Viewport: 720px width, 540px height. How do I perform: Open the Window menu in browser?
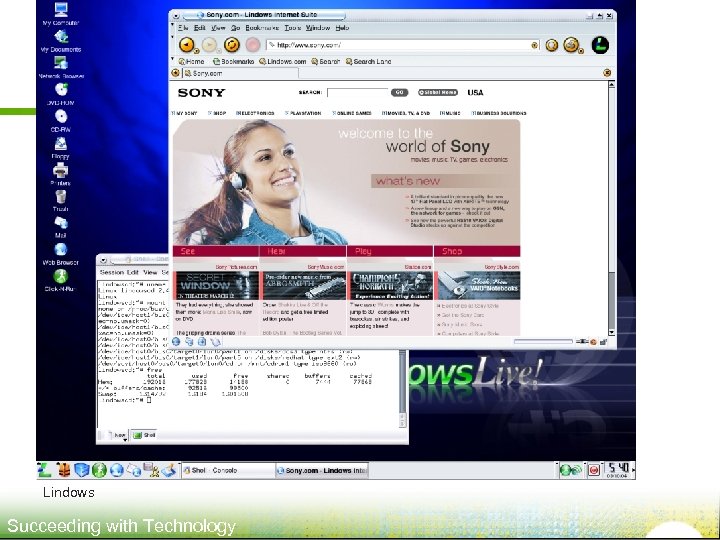click(318, 28)
